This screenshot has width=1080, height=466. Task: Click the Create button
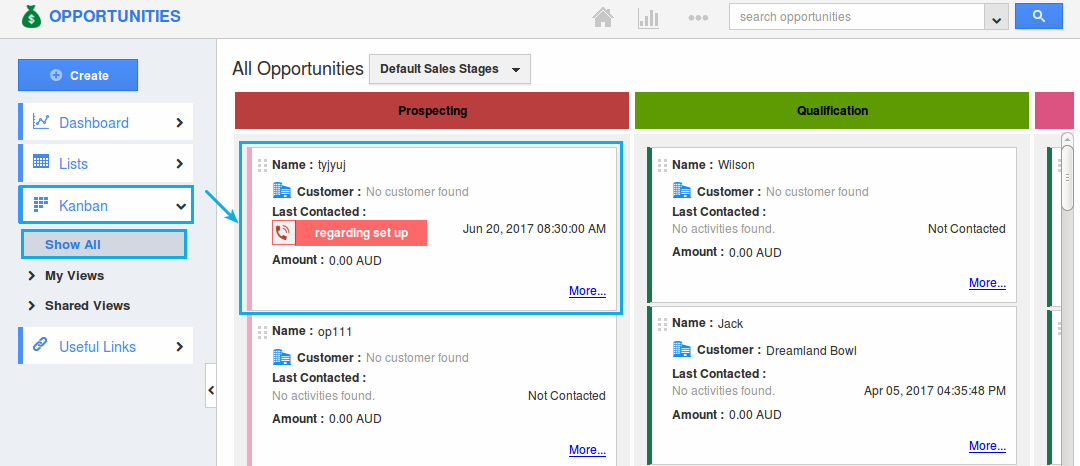tap(78, 75)
